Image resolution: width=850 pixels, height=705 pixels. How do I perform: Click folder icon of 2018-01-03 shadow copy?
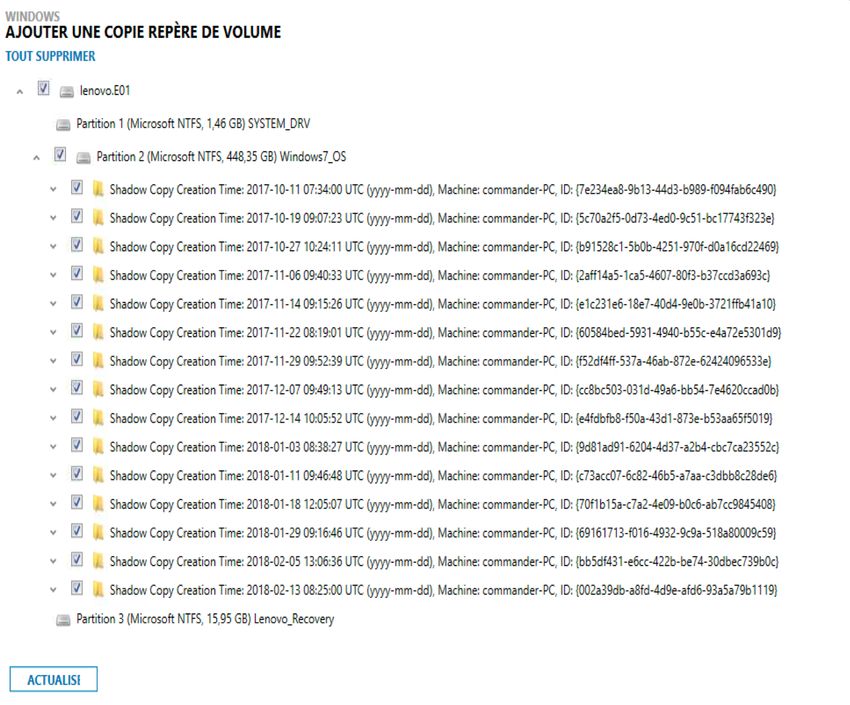[98, 447]
